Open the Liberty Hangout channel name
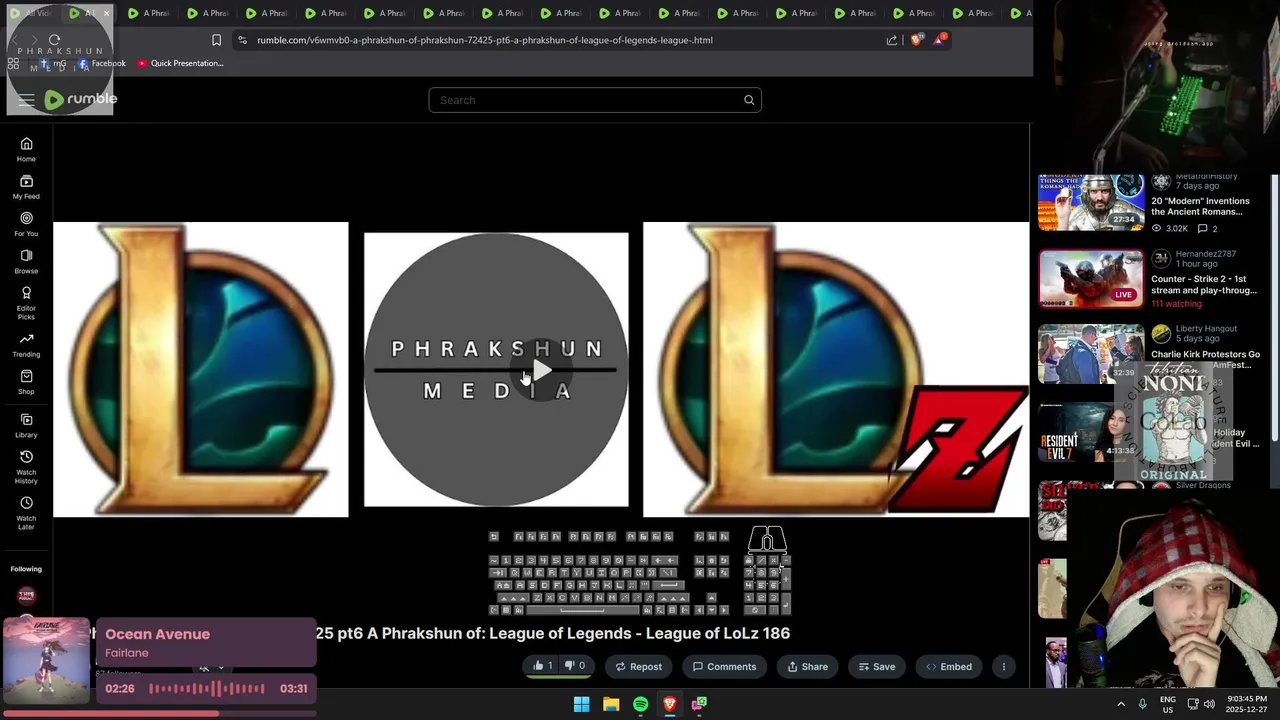 coord(1206,328)
